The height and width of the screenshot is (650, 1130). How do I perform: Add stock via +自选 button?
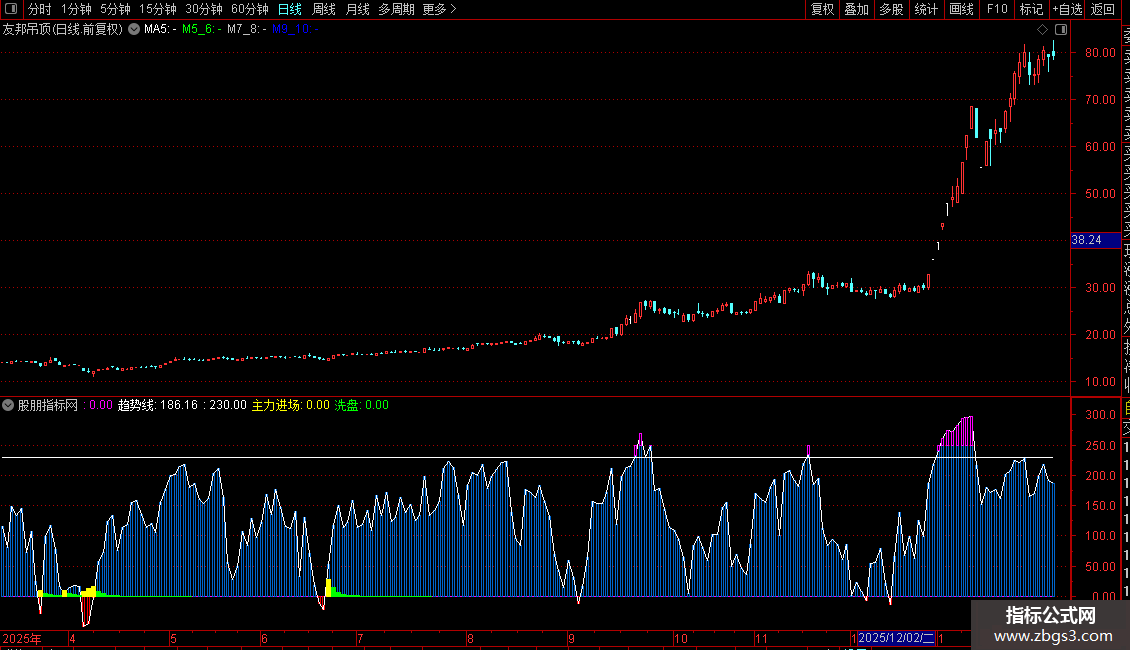point(1067,9)
